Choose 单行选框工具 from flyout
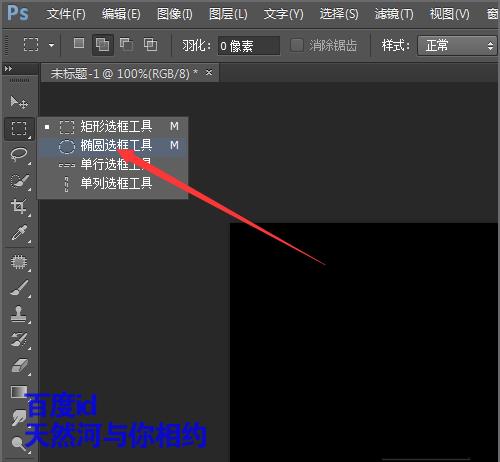 [x=113, y=164]
